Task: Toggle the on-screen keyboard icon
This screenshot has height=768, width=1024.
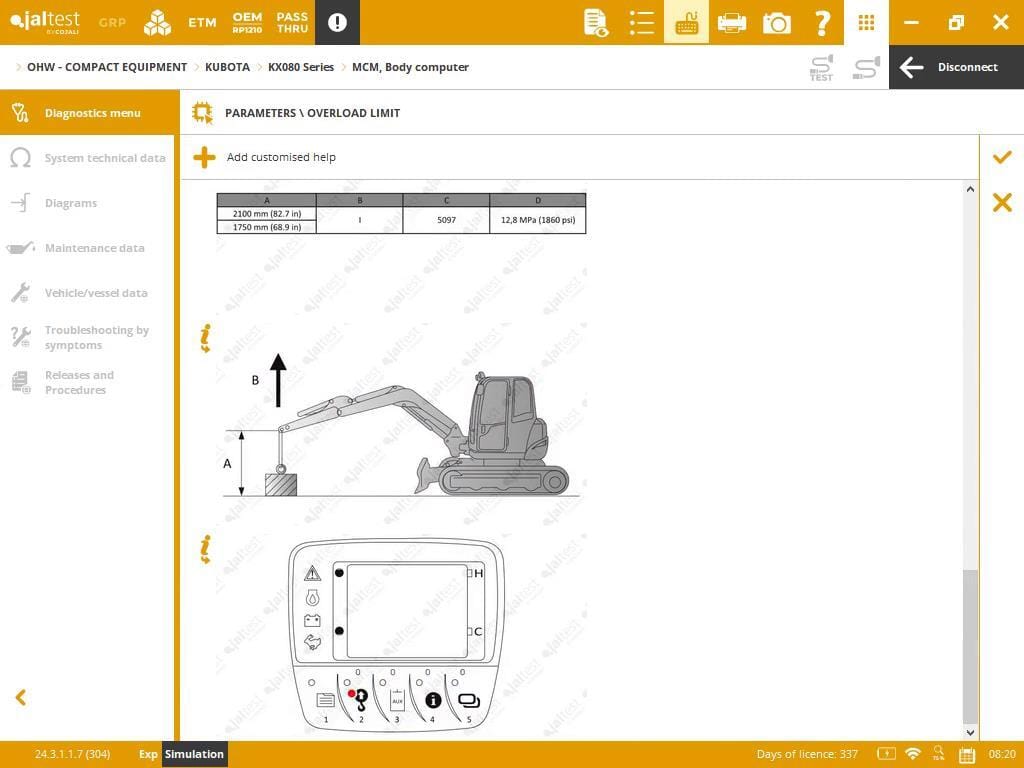Action: coord(686,22)
